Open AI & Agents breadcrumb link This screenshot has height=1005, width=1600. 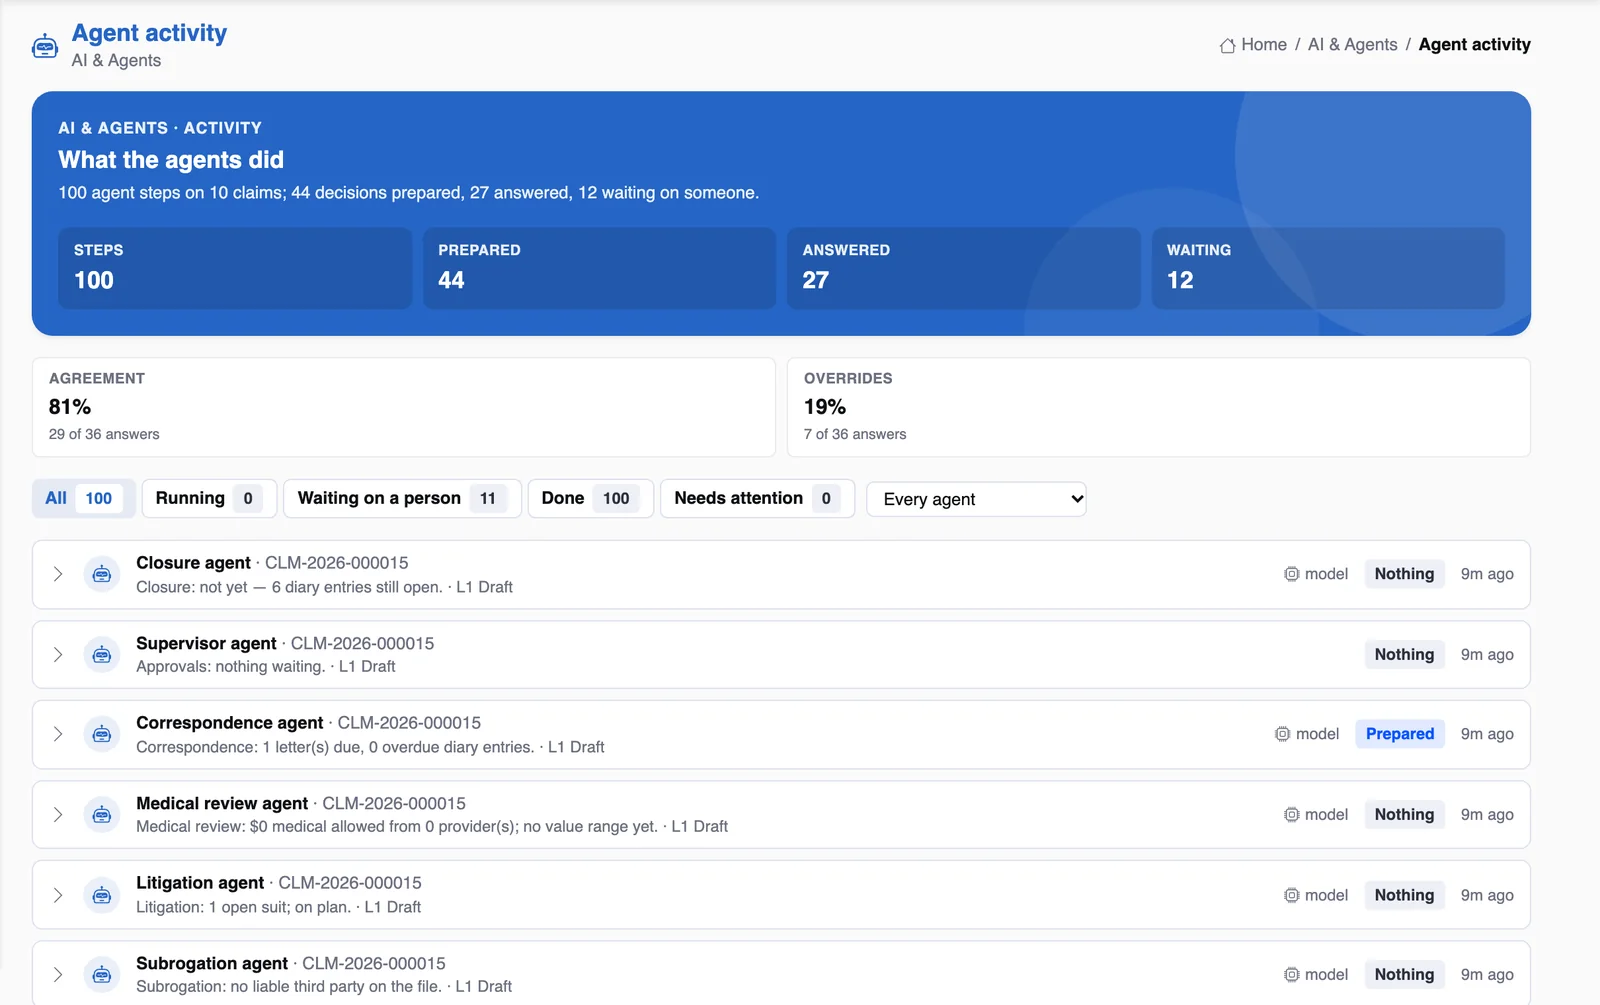[1352, 45]
